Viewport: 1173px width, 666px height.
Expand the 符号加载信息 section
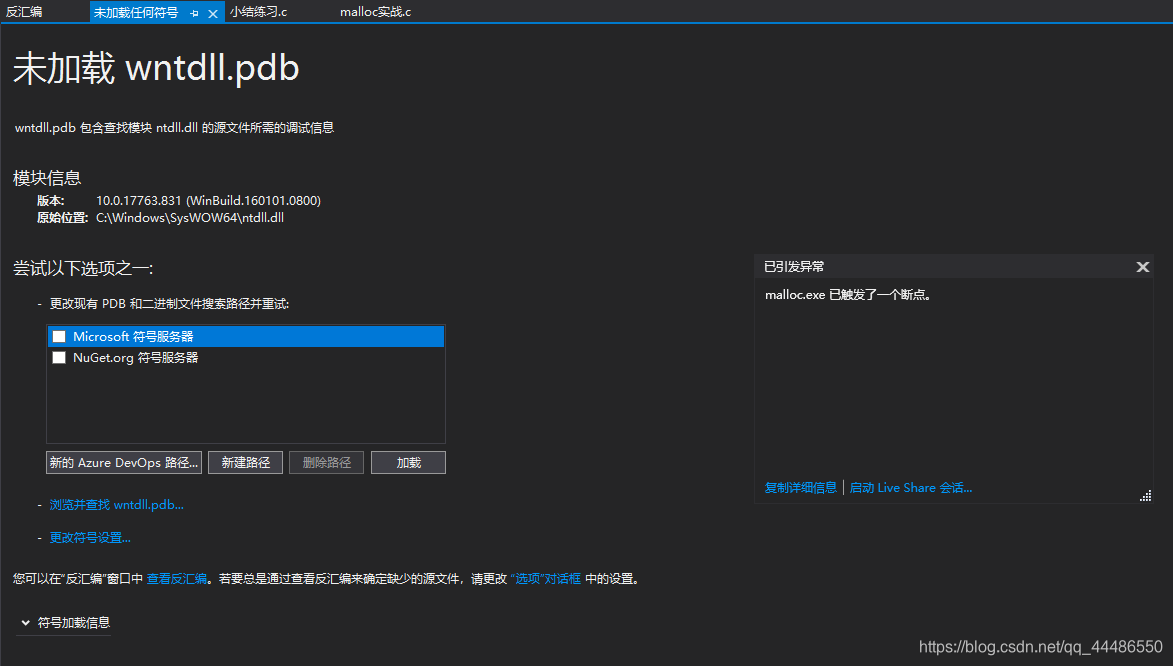[65, 623]
